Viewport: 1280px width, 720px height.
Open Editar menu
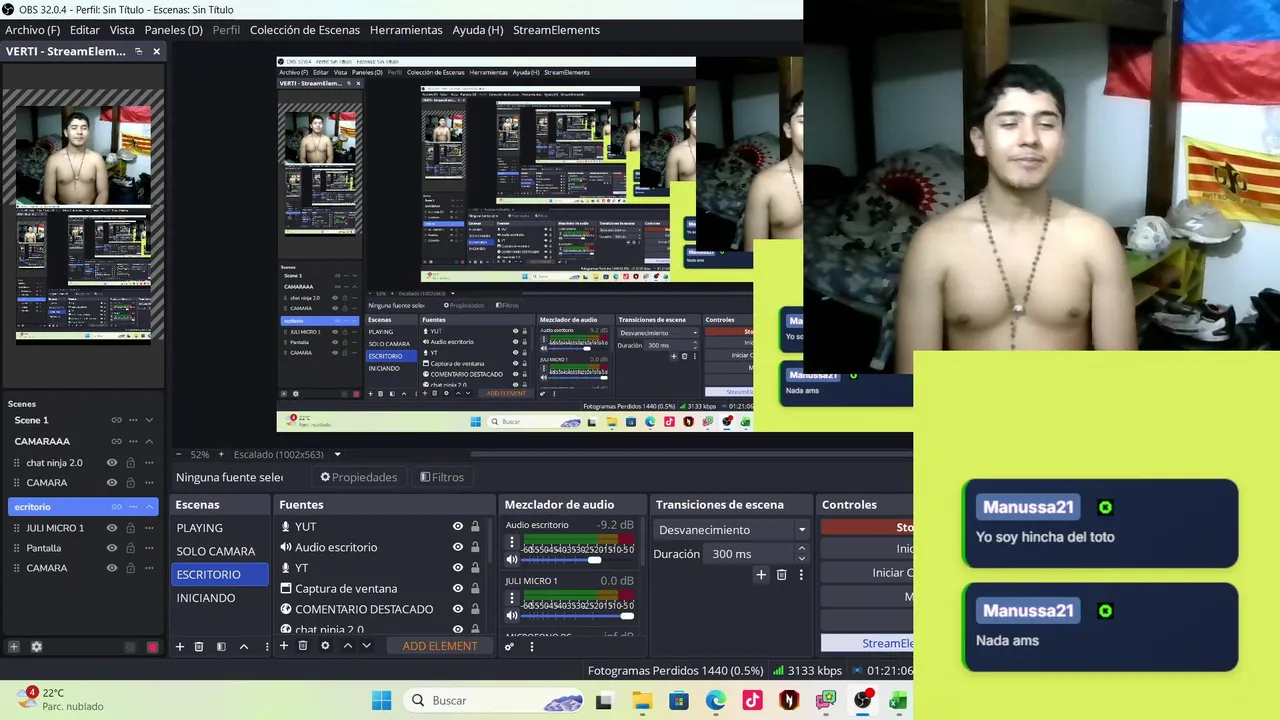[85, 30]
